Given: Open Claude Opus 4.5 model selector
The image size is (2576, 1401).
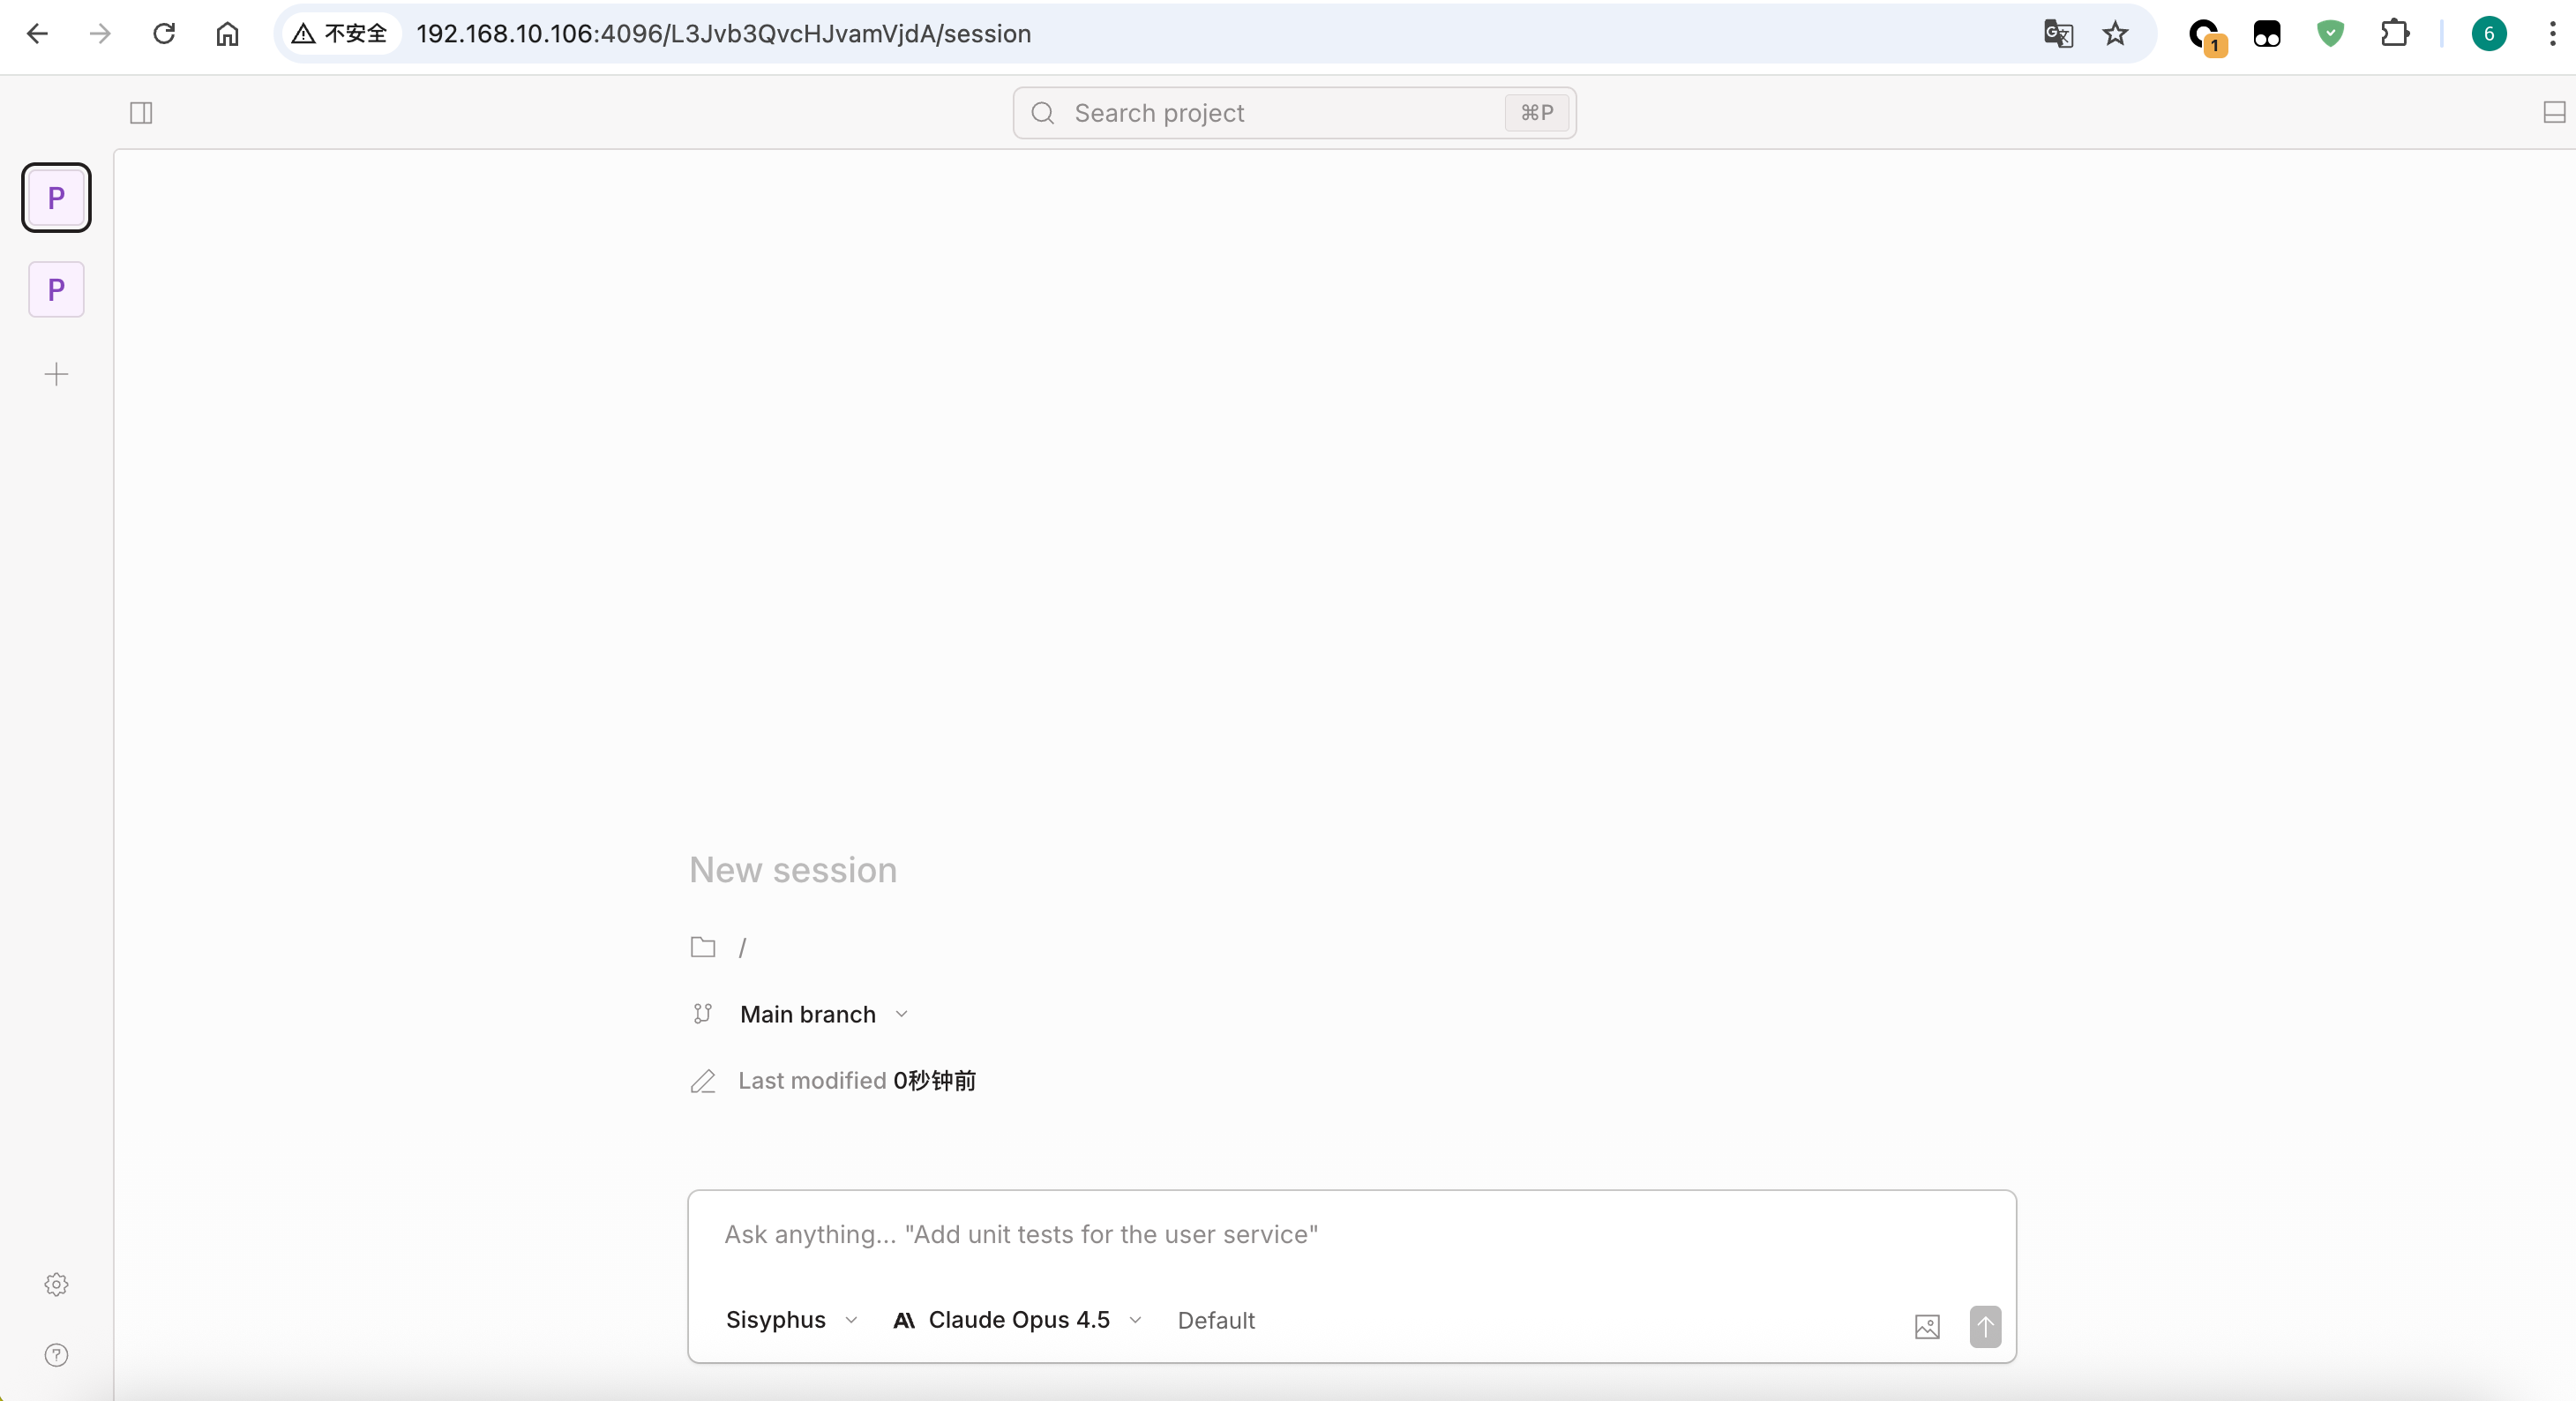Looking at the screenshot, I should [x=1017, y=1320].
